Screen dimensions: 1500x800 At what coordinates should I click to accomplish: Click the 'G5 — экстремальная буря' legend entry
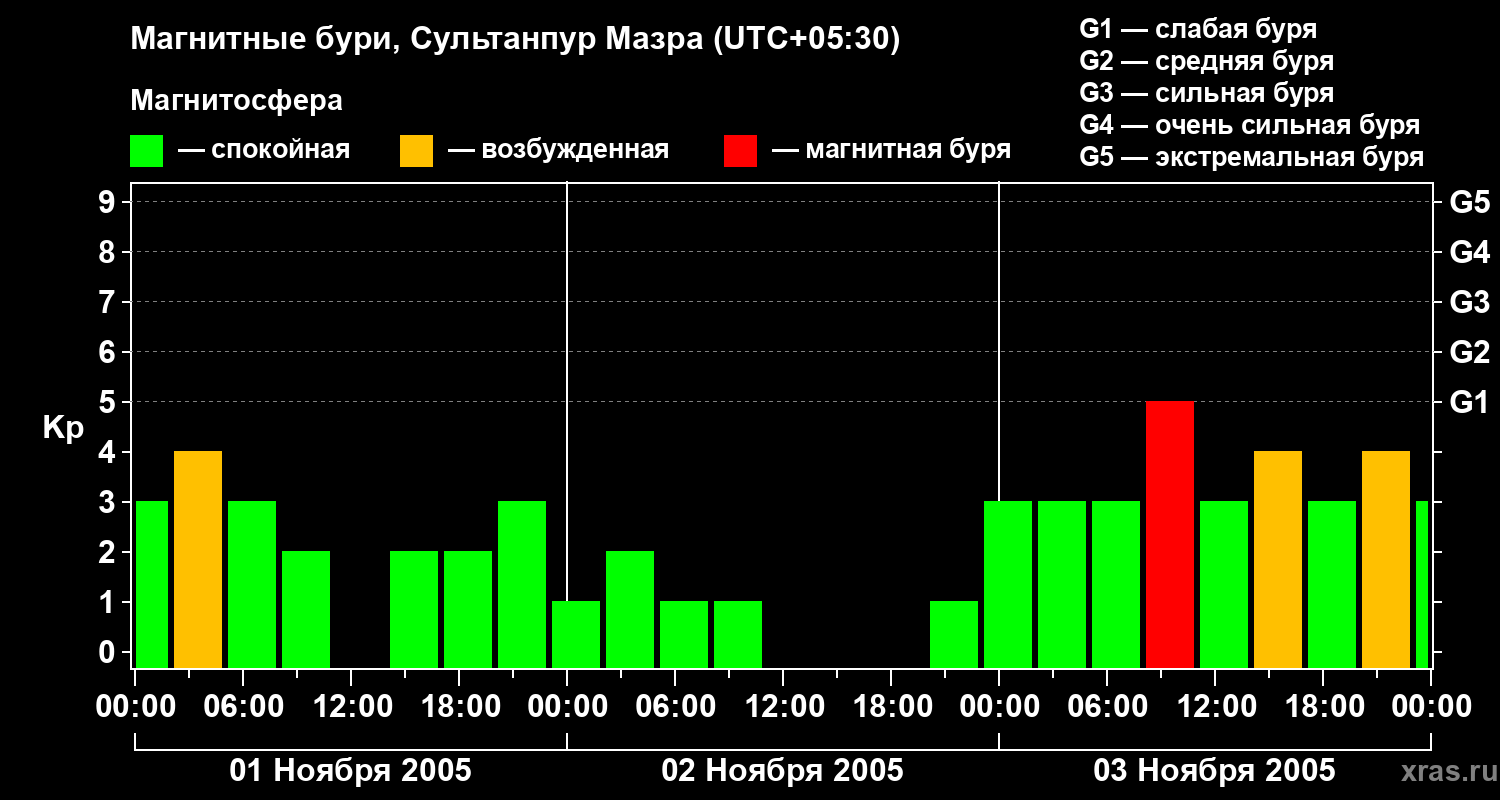(x=1252, y=157)
